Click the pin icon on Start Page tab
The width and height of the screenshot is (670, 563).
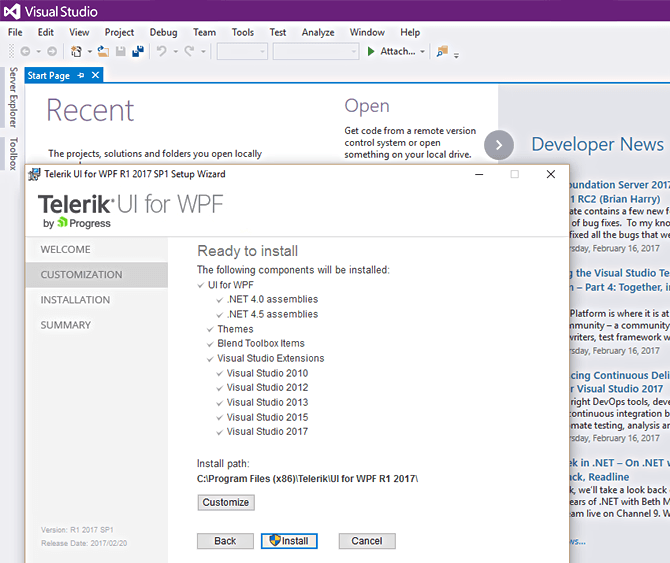click(81, 76)
